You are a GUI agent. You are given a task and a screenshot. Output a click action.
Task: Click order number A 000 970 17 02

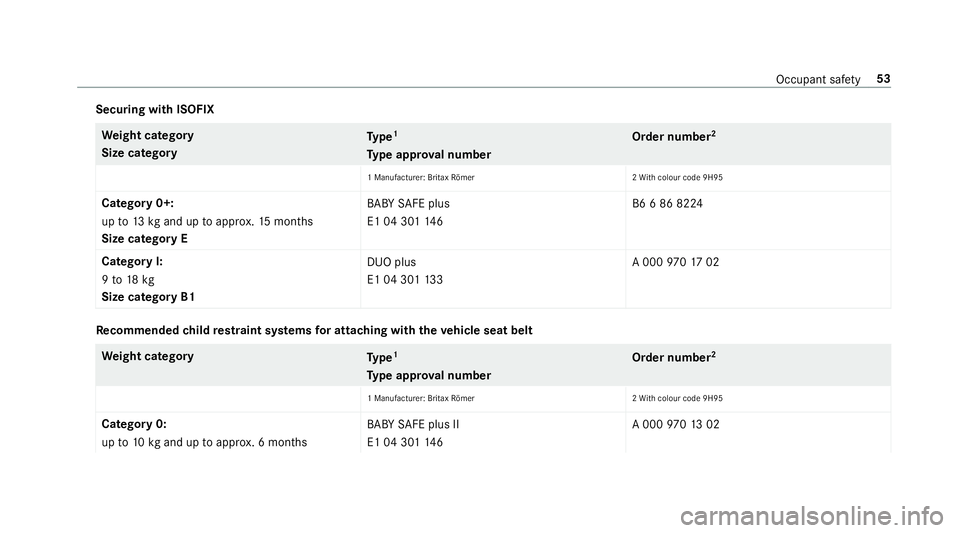pos(675,262)
